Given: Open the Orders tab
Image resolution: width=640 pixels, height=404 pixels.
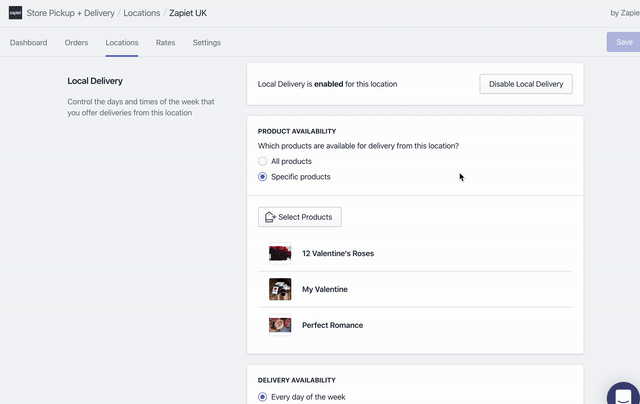Looking at the screenshot, I should coord(76,43).
